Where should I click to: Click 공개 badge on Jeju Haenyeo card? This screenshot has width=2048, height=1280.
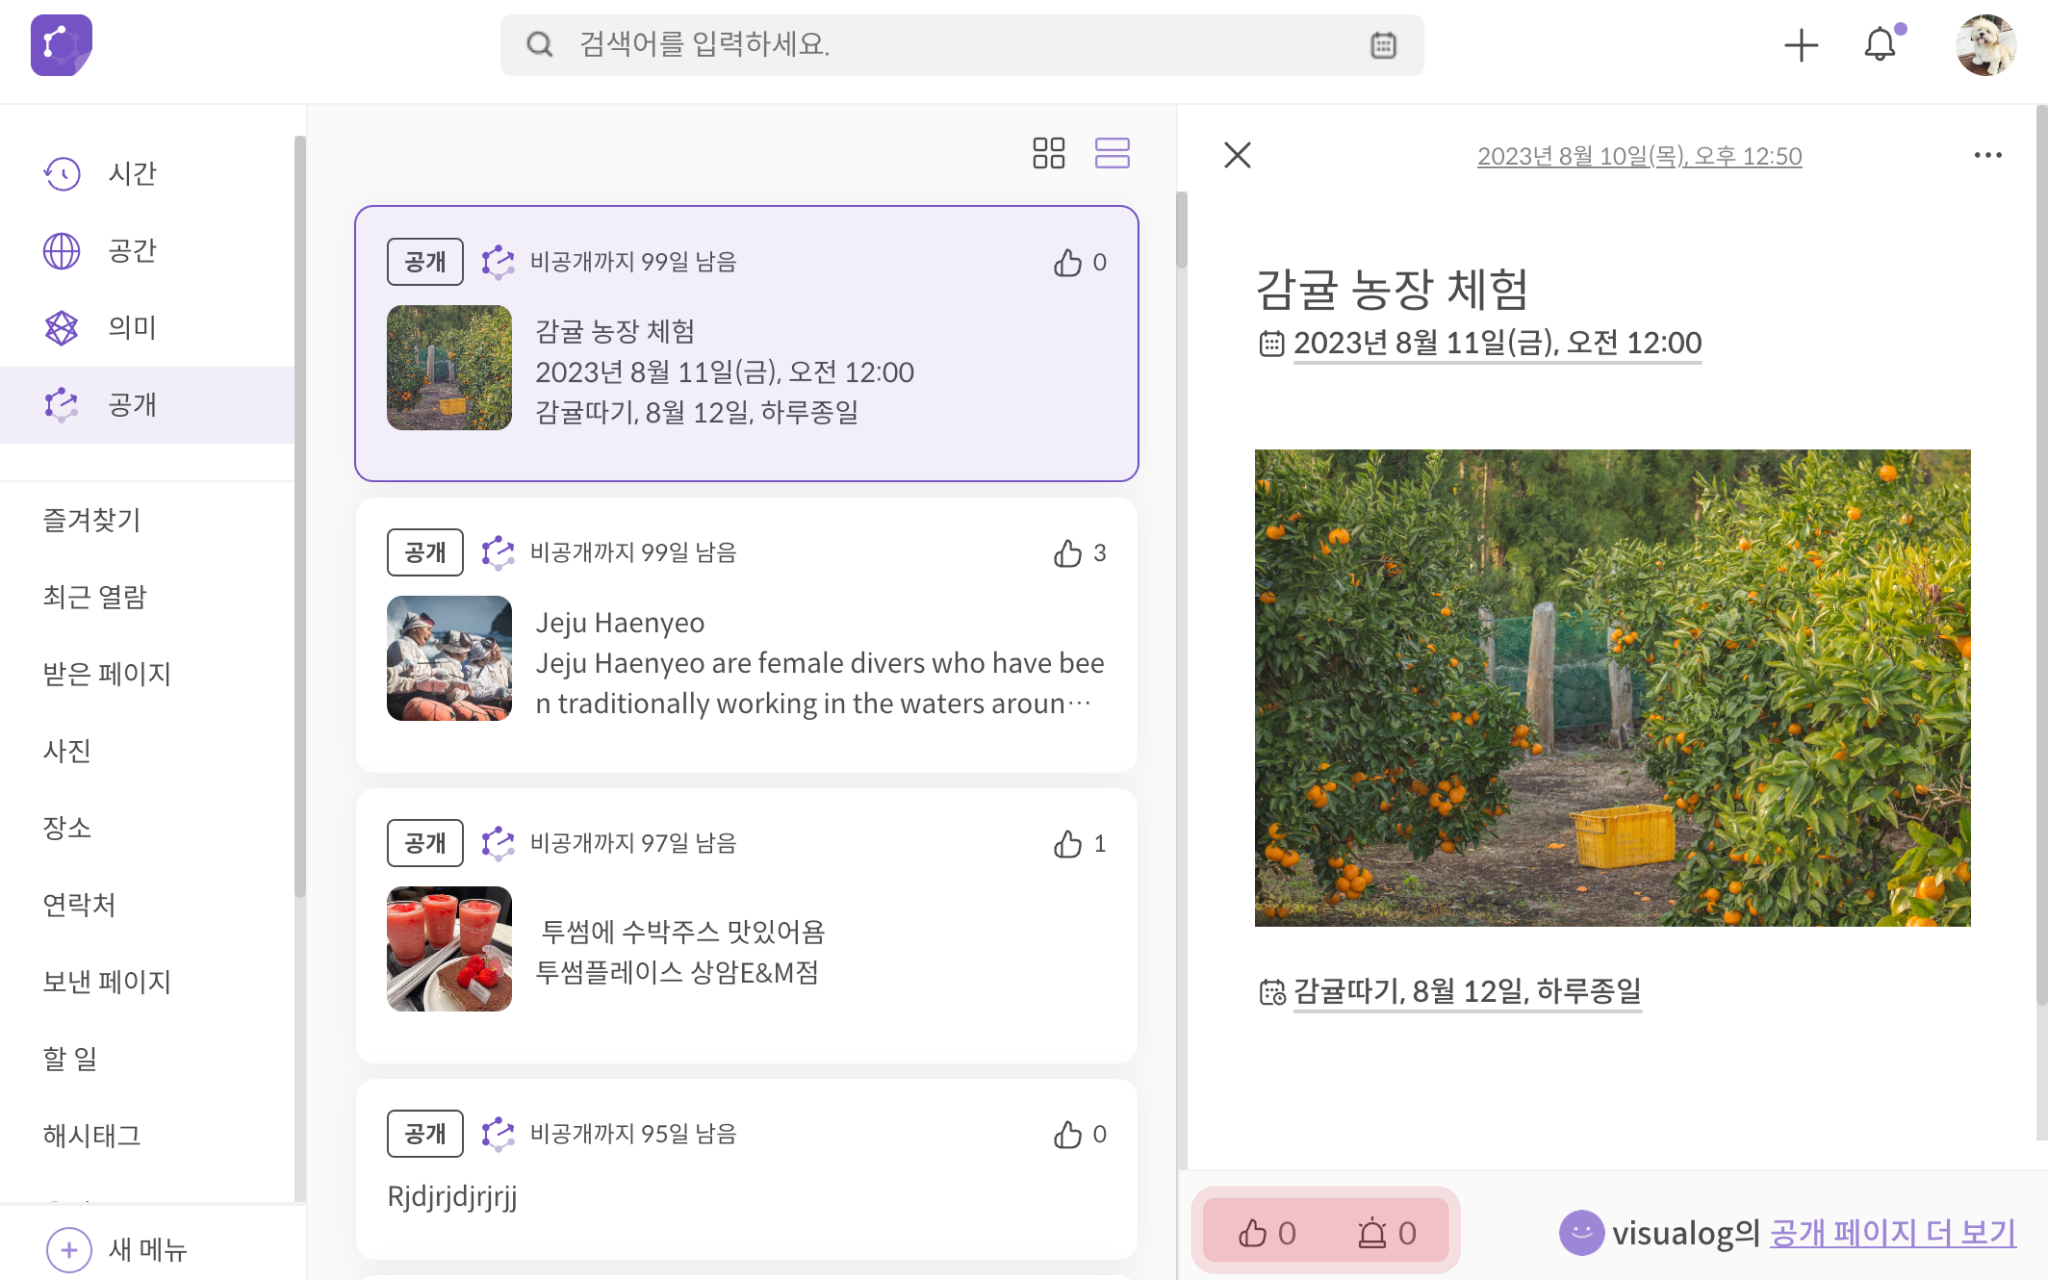(425, 553)
